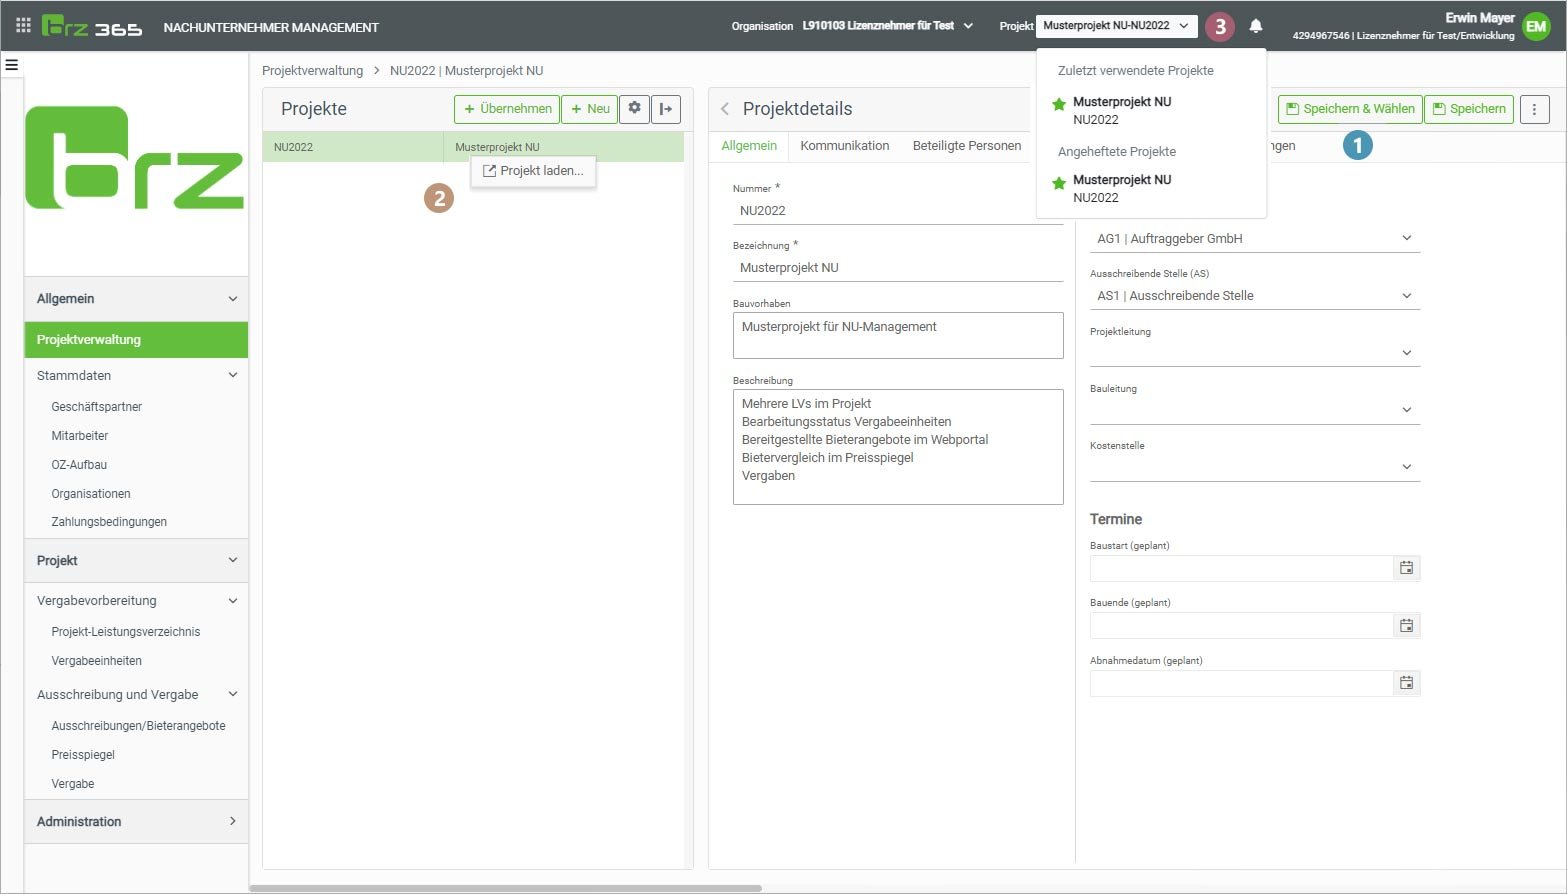Open the three-dot more options menu
This screenshot has height=894, width=1567.
point(1535,109)
